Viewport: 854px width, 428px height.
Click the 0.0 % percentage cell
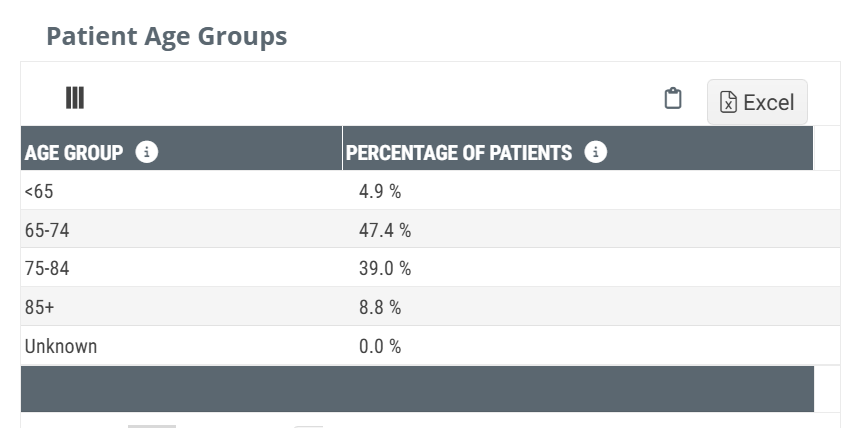click(x=380, y=347)
